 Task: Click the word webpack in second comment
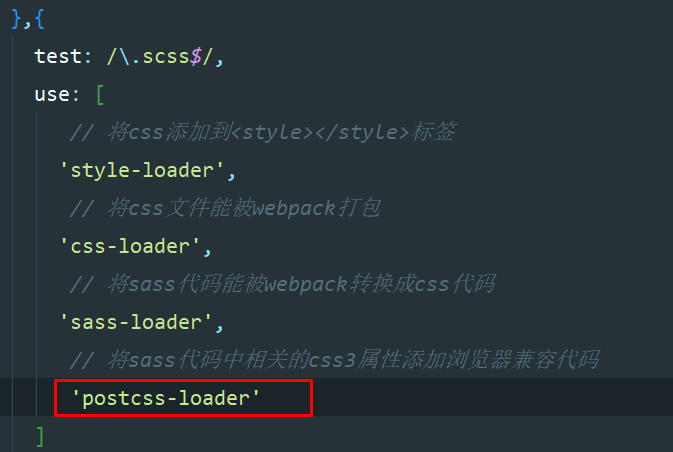[x=294, y=209]
